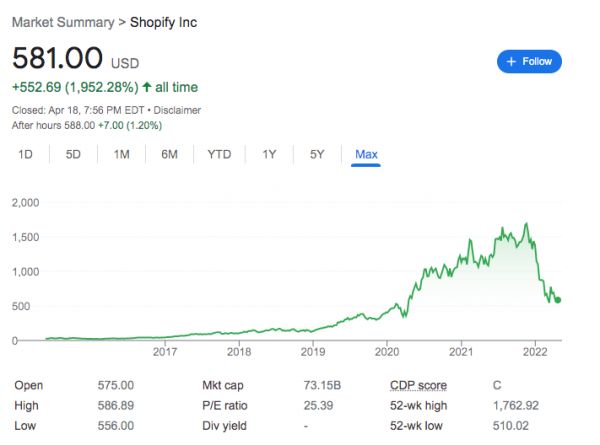Click the 2019 label on the x-axis
Viewport: 600px width, 445px height.
click(313, 352)
